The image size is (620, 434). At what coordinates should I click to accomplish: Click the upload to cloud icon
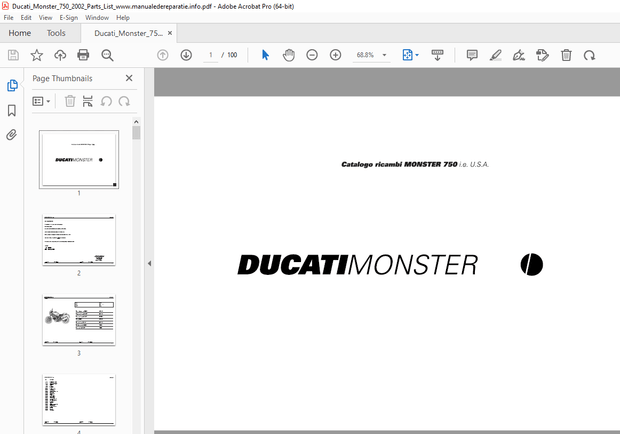[60, 55]
